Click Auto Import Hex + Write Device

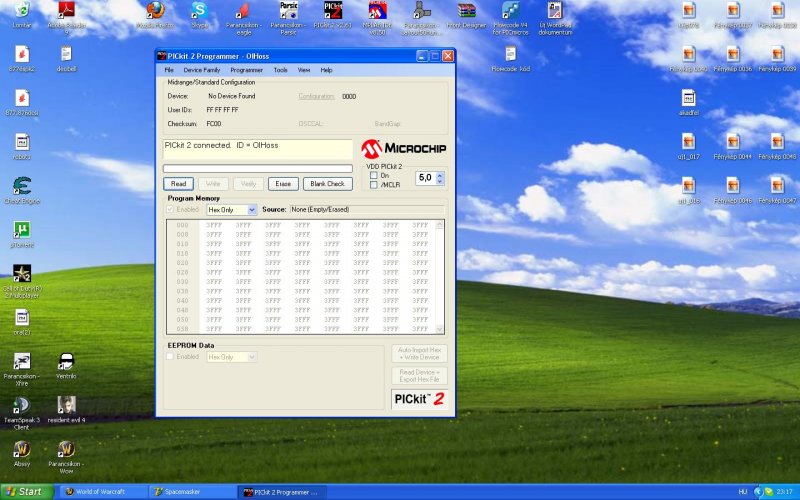419,354
